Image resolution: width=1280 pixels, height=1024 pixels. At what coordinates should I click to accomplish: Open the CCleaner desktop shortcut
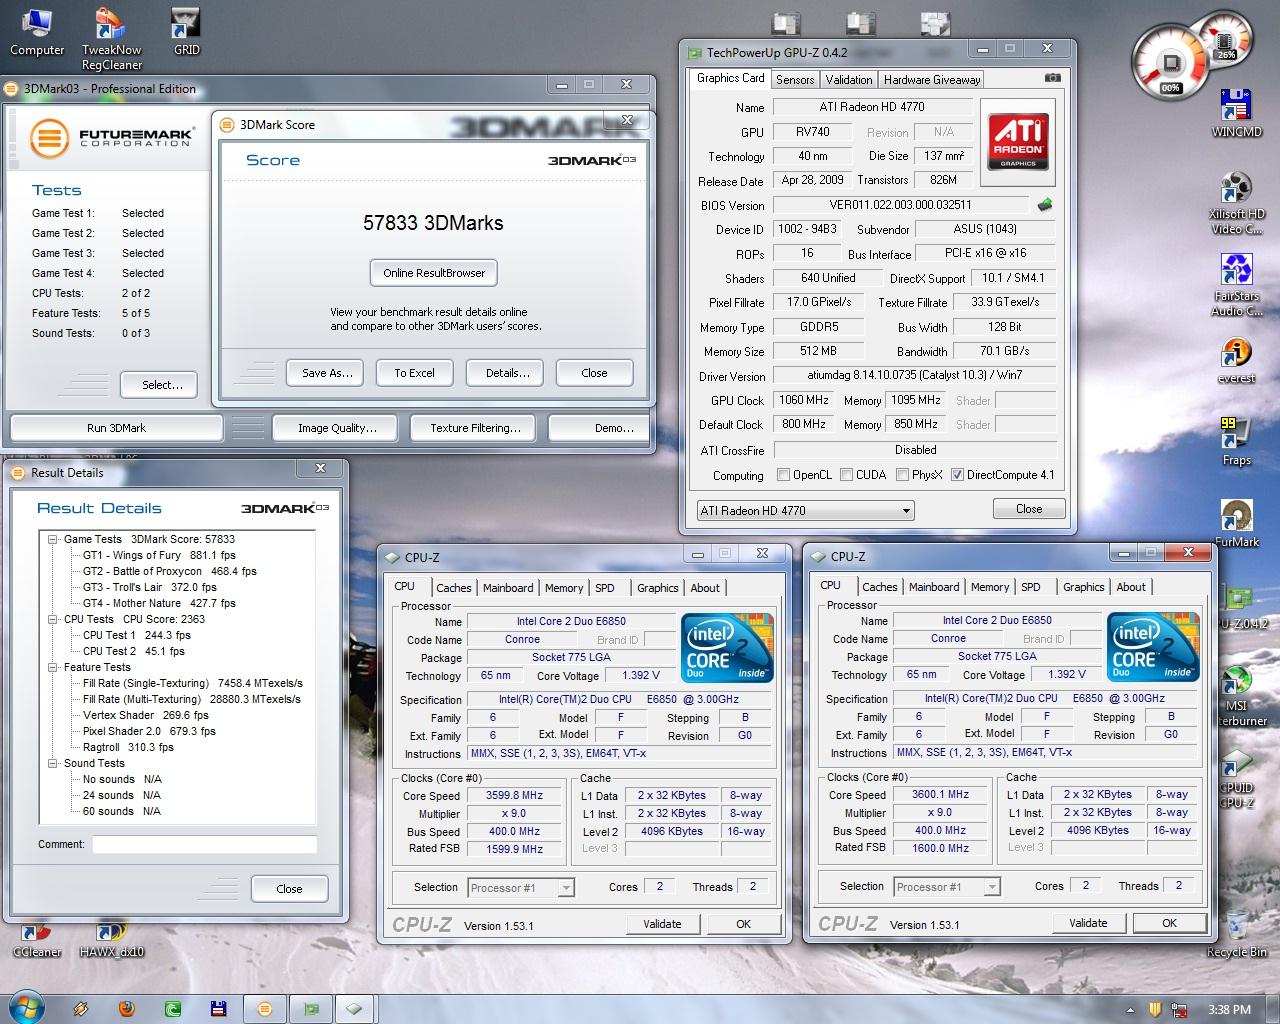[37, 938]
